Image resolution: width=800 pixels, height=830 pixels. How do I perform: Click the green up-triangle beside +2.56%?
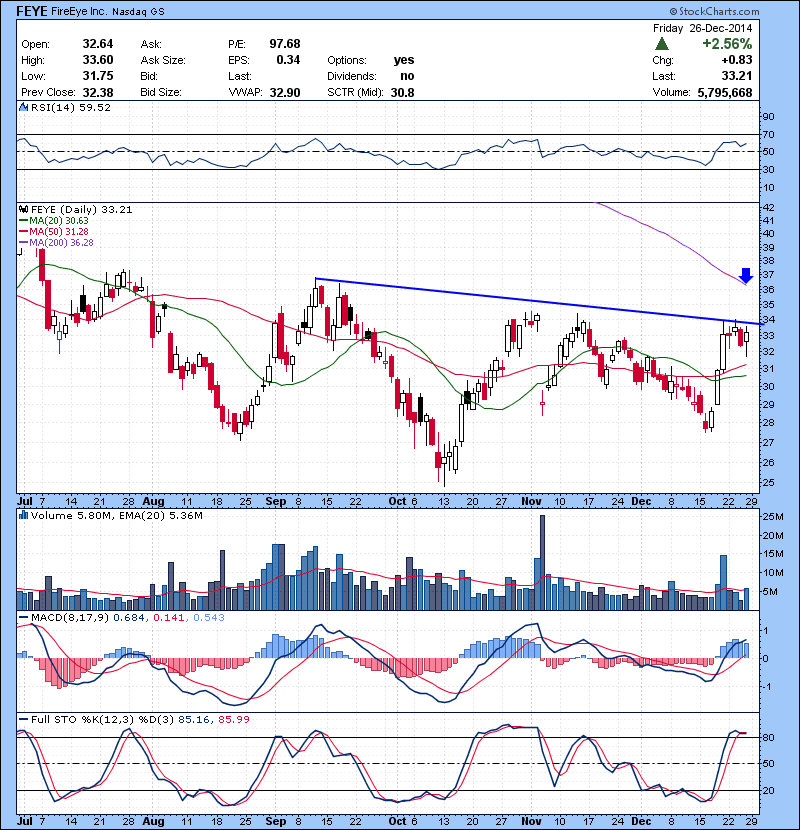tap(662, 44)
